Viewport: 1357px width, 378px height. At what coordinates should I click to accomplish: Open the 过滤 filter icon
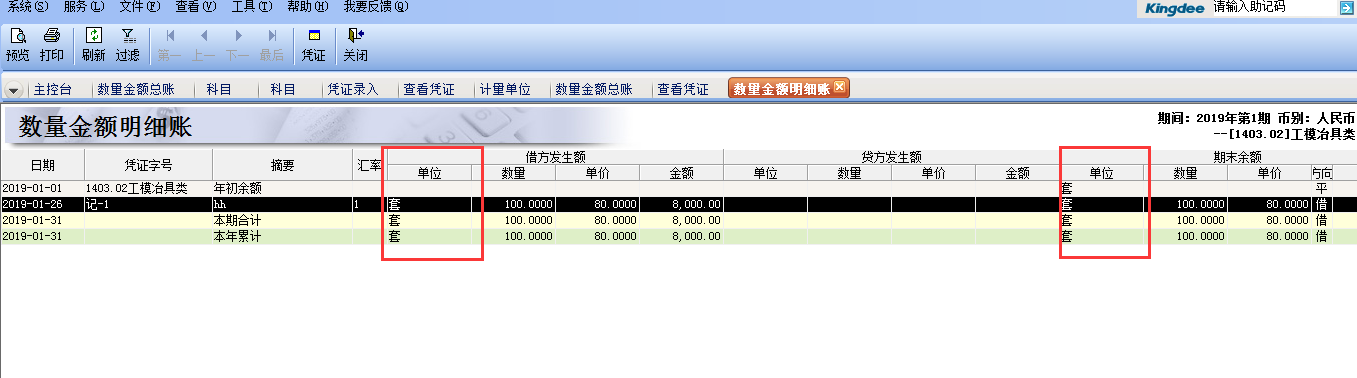[x=127, y=44]
